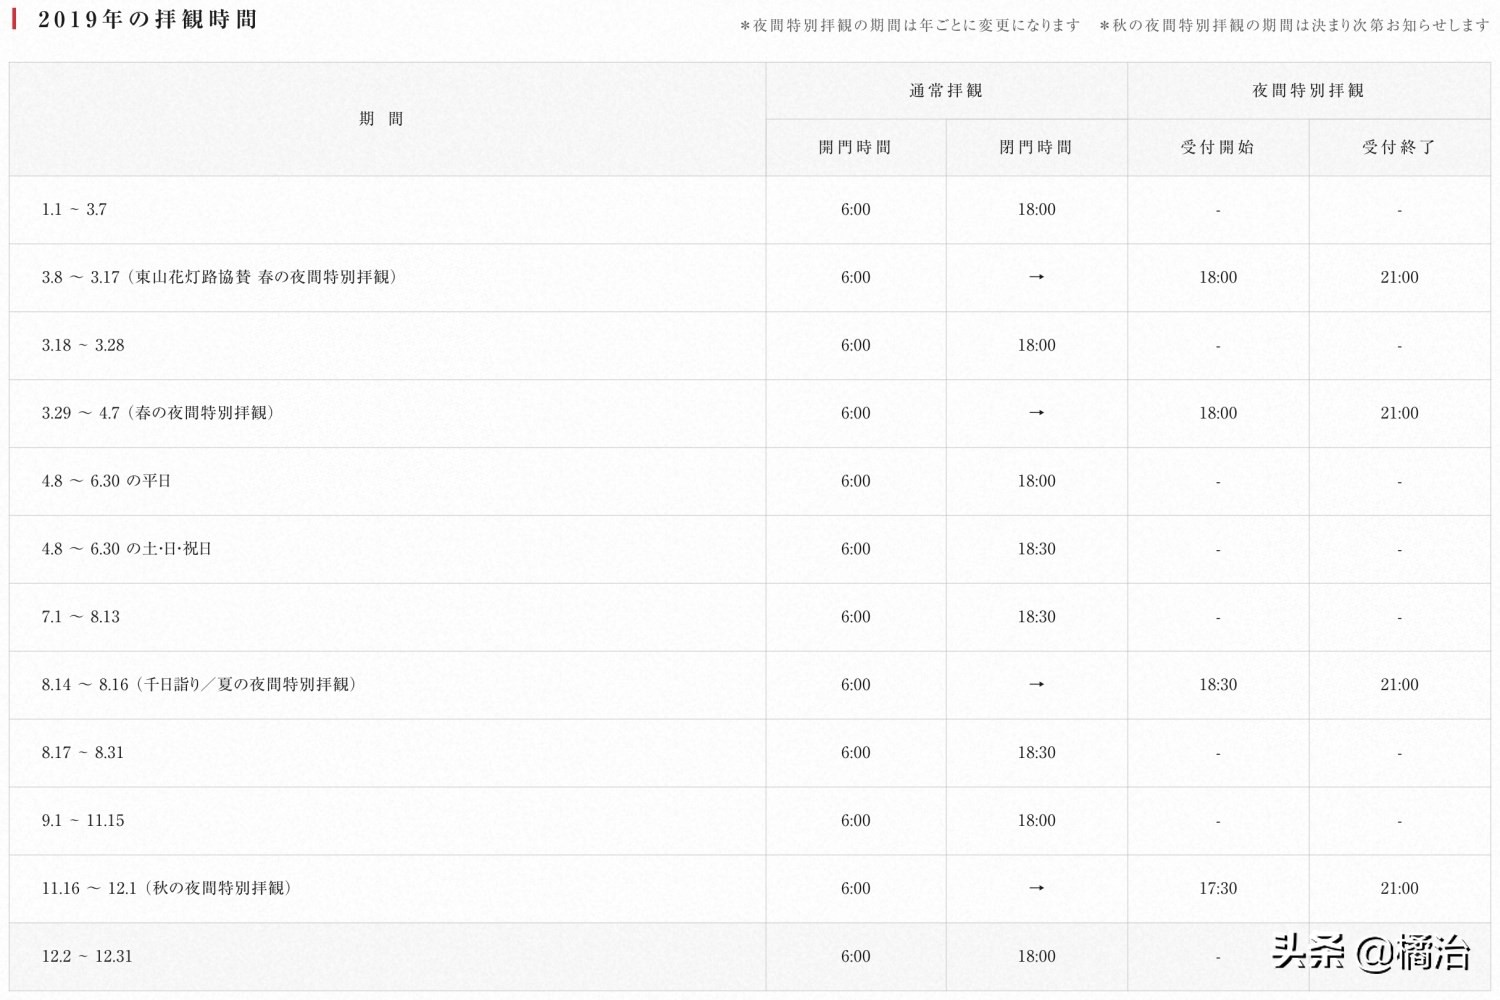Image resolution: width=1500 pixels, height=1000 pixels.
Task: Select the note saying 年ごとに変更になります
Action: (910, 25)
